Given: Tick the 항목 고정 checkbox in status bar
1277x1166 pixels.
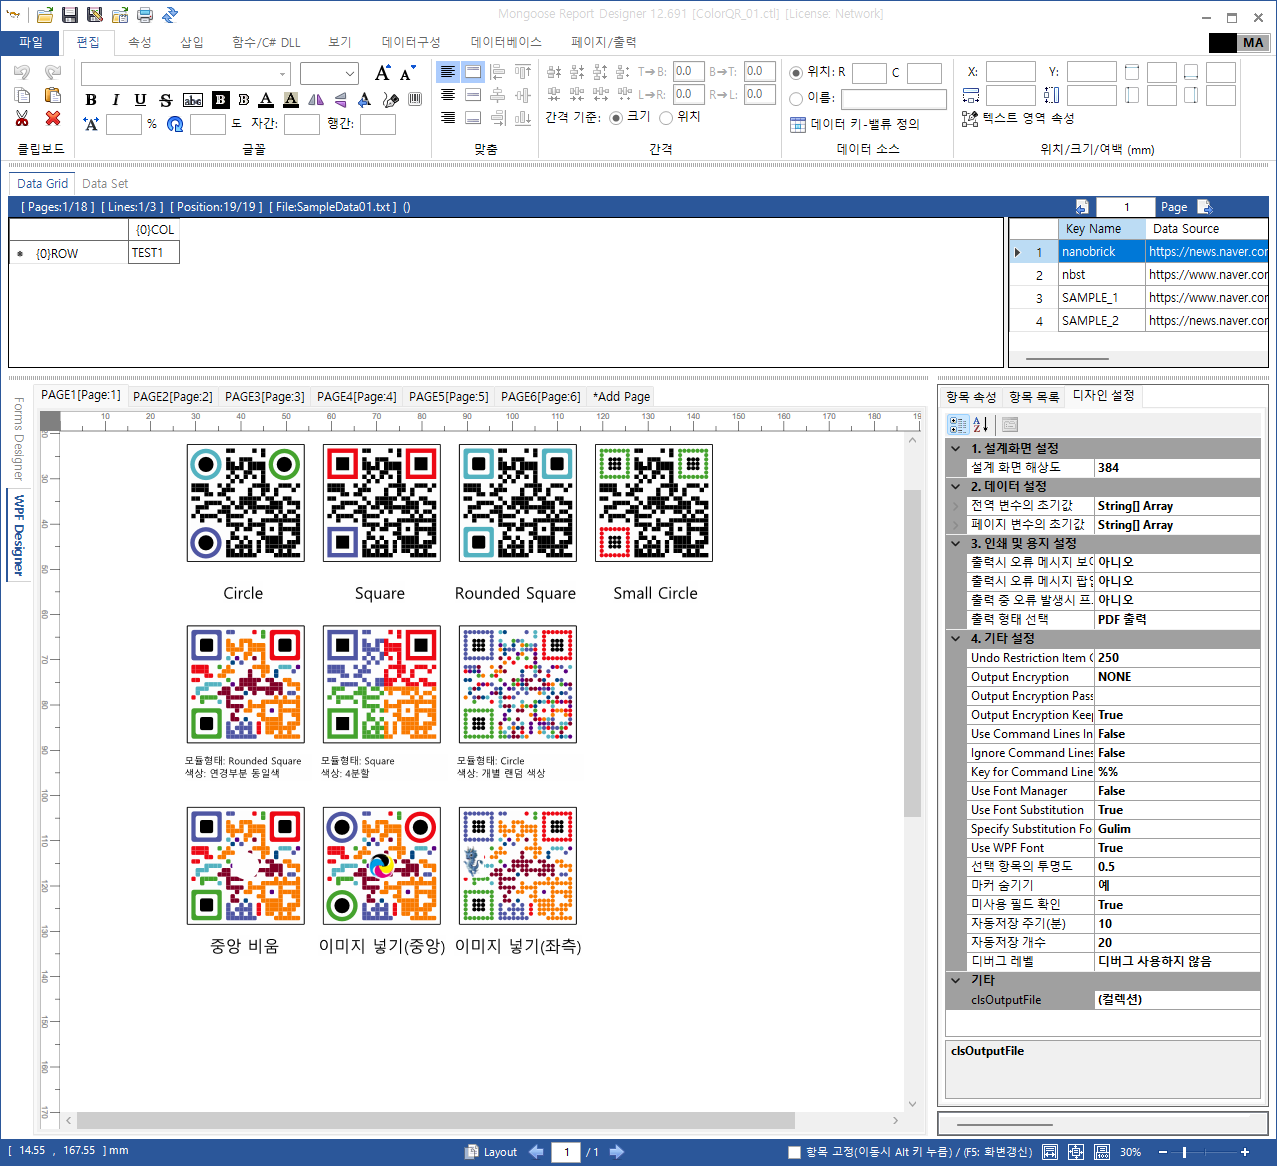Looking at the screenshot, I should 795,1152.
